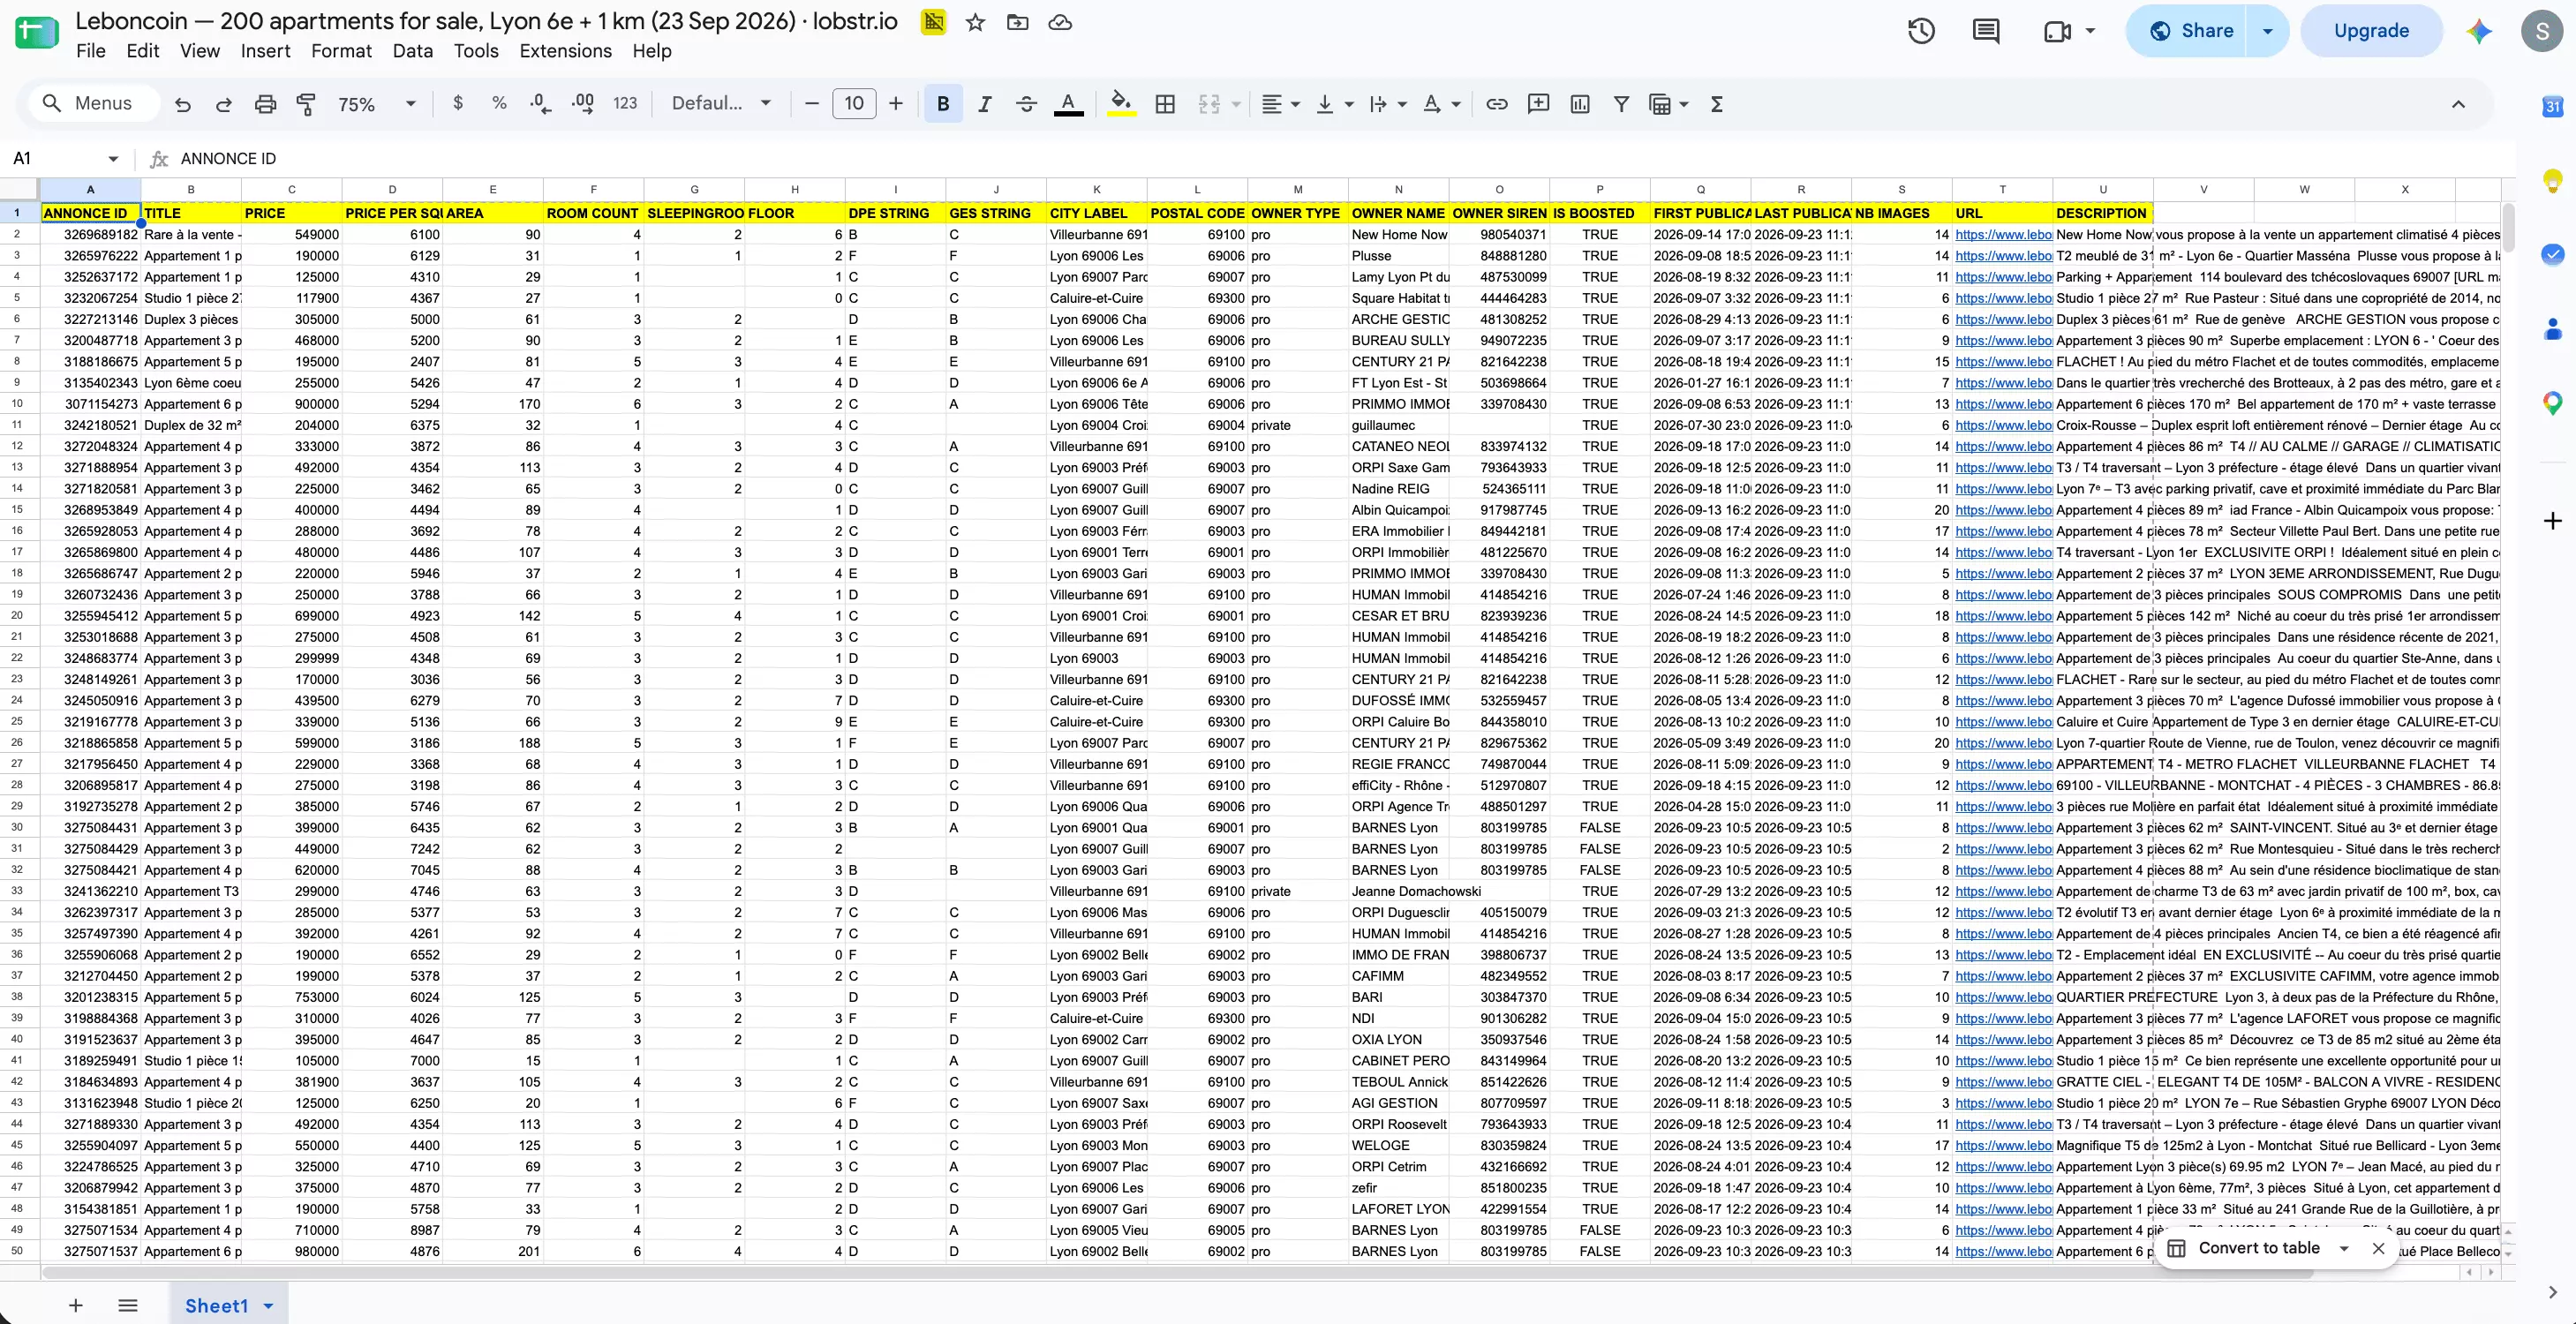Image resolution: width=2576 pixels, height=1324 pixels.
Task: Toggle bold formatting
Action: pyautogui.click(x=943, y=104)
